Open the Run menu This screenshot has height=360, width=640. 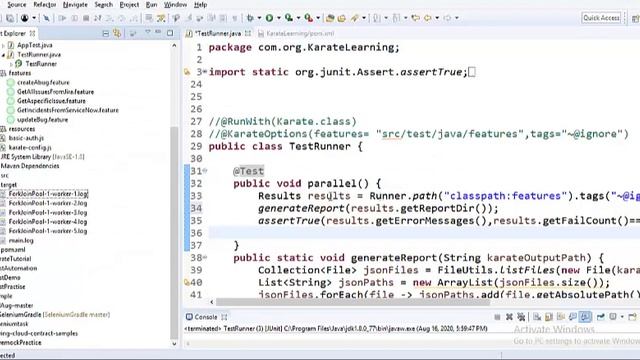(151, 5)
